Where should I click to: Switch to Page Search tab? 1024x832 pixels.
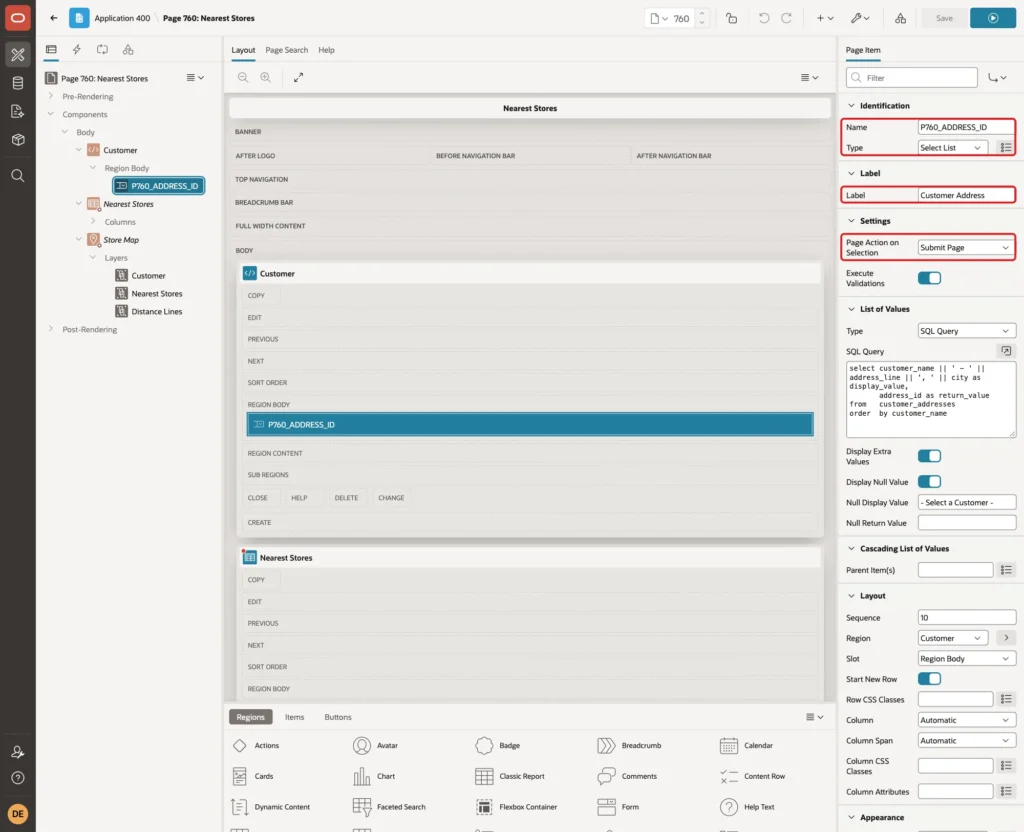(x=286, y=50)
